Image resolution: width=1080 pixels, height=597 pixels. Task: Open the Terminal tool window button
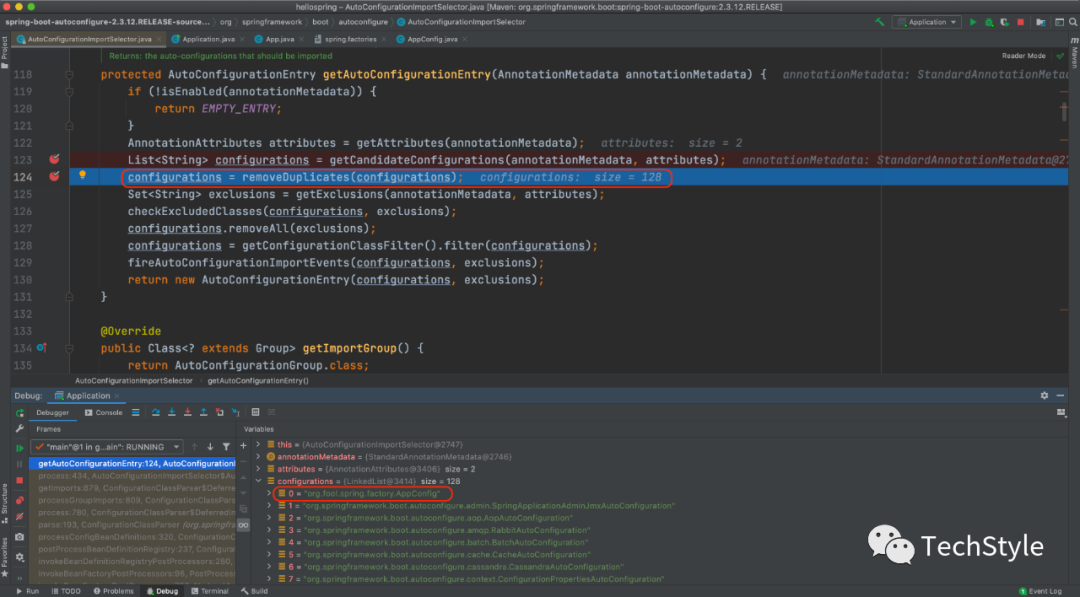pyautogui.click(x=210, y=591)
